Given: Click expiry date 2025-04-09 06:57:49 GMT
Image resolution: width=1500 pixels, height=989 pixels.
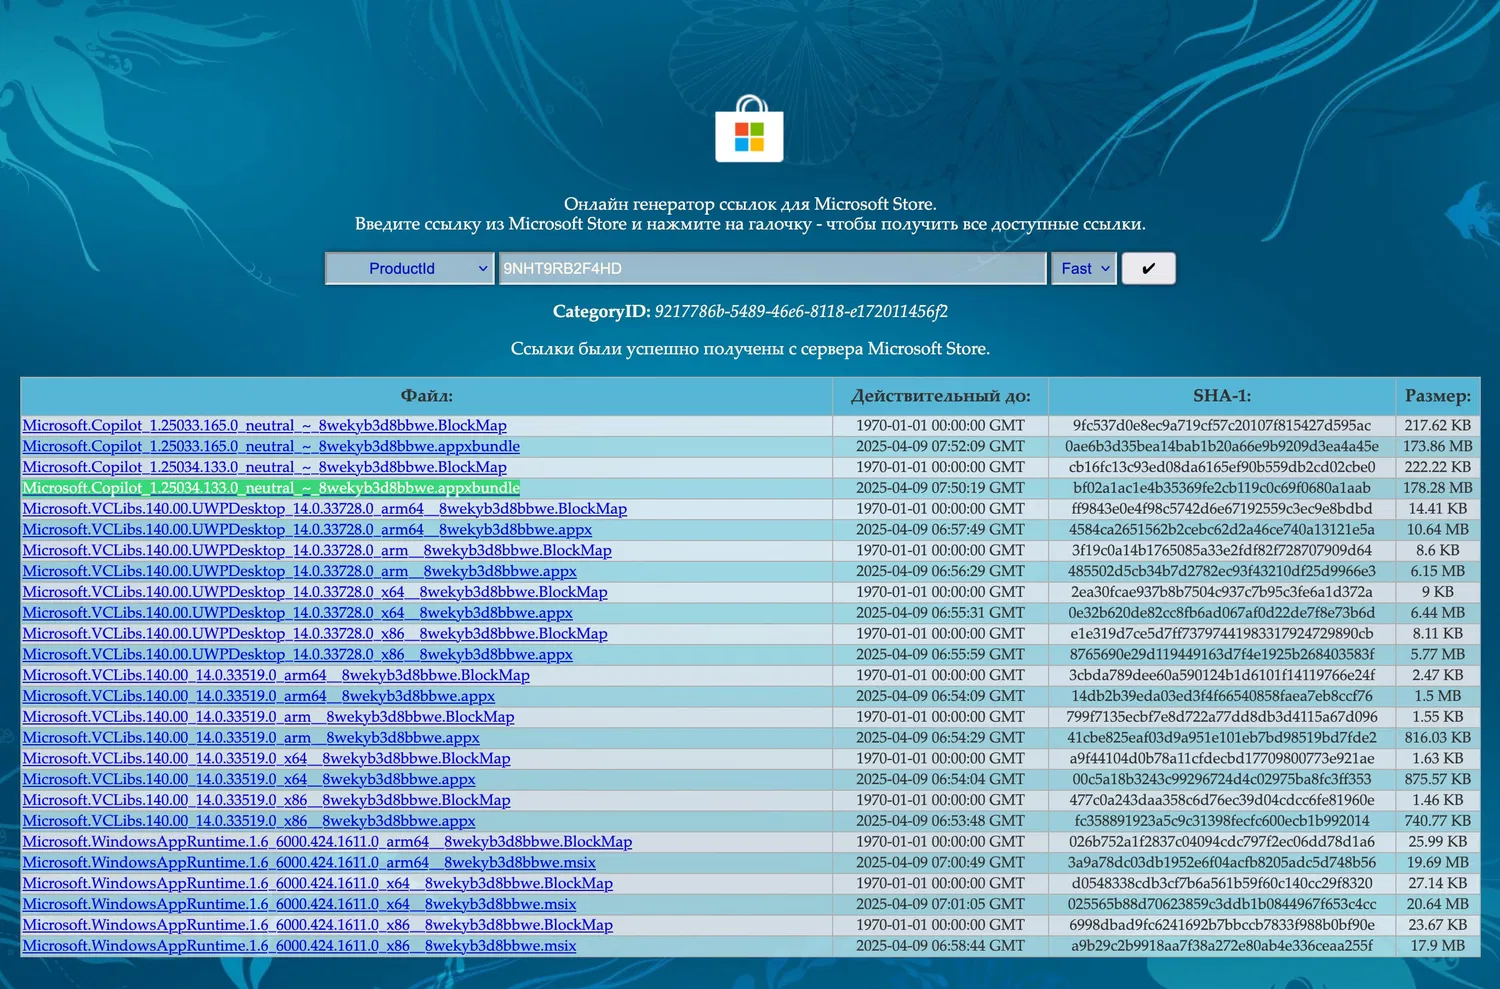Looking at the screenshot, I should click(x=941, y=530).
